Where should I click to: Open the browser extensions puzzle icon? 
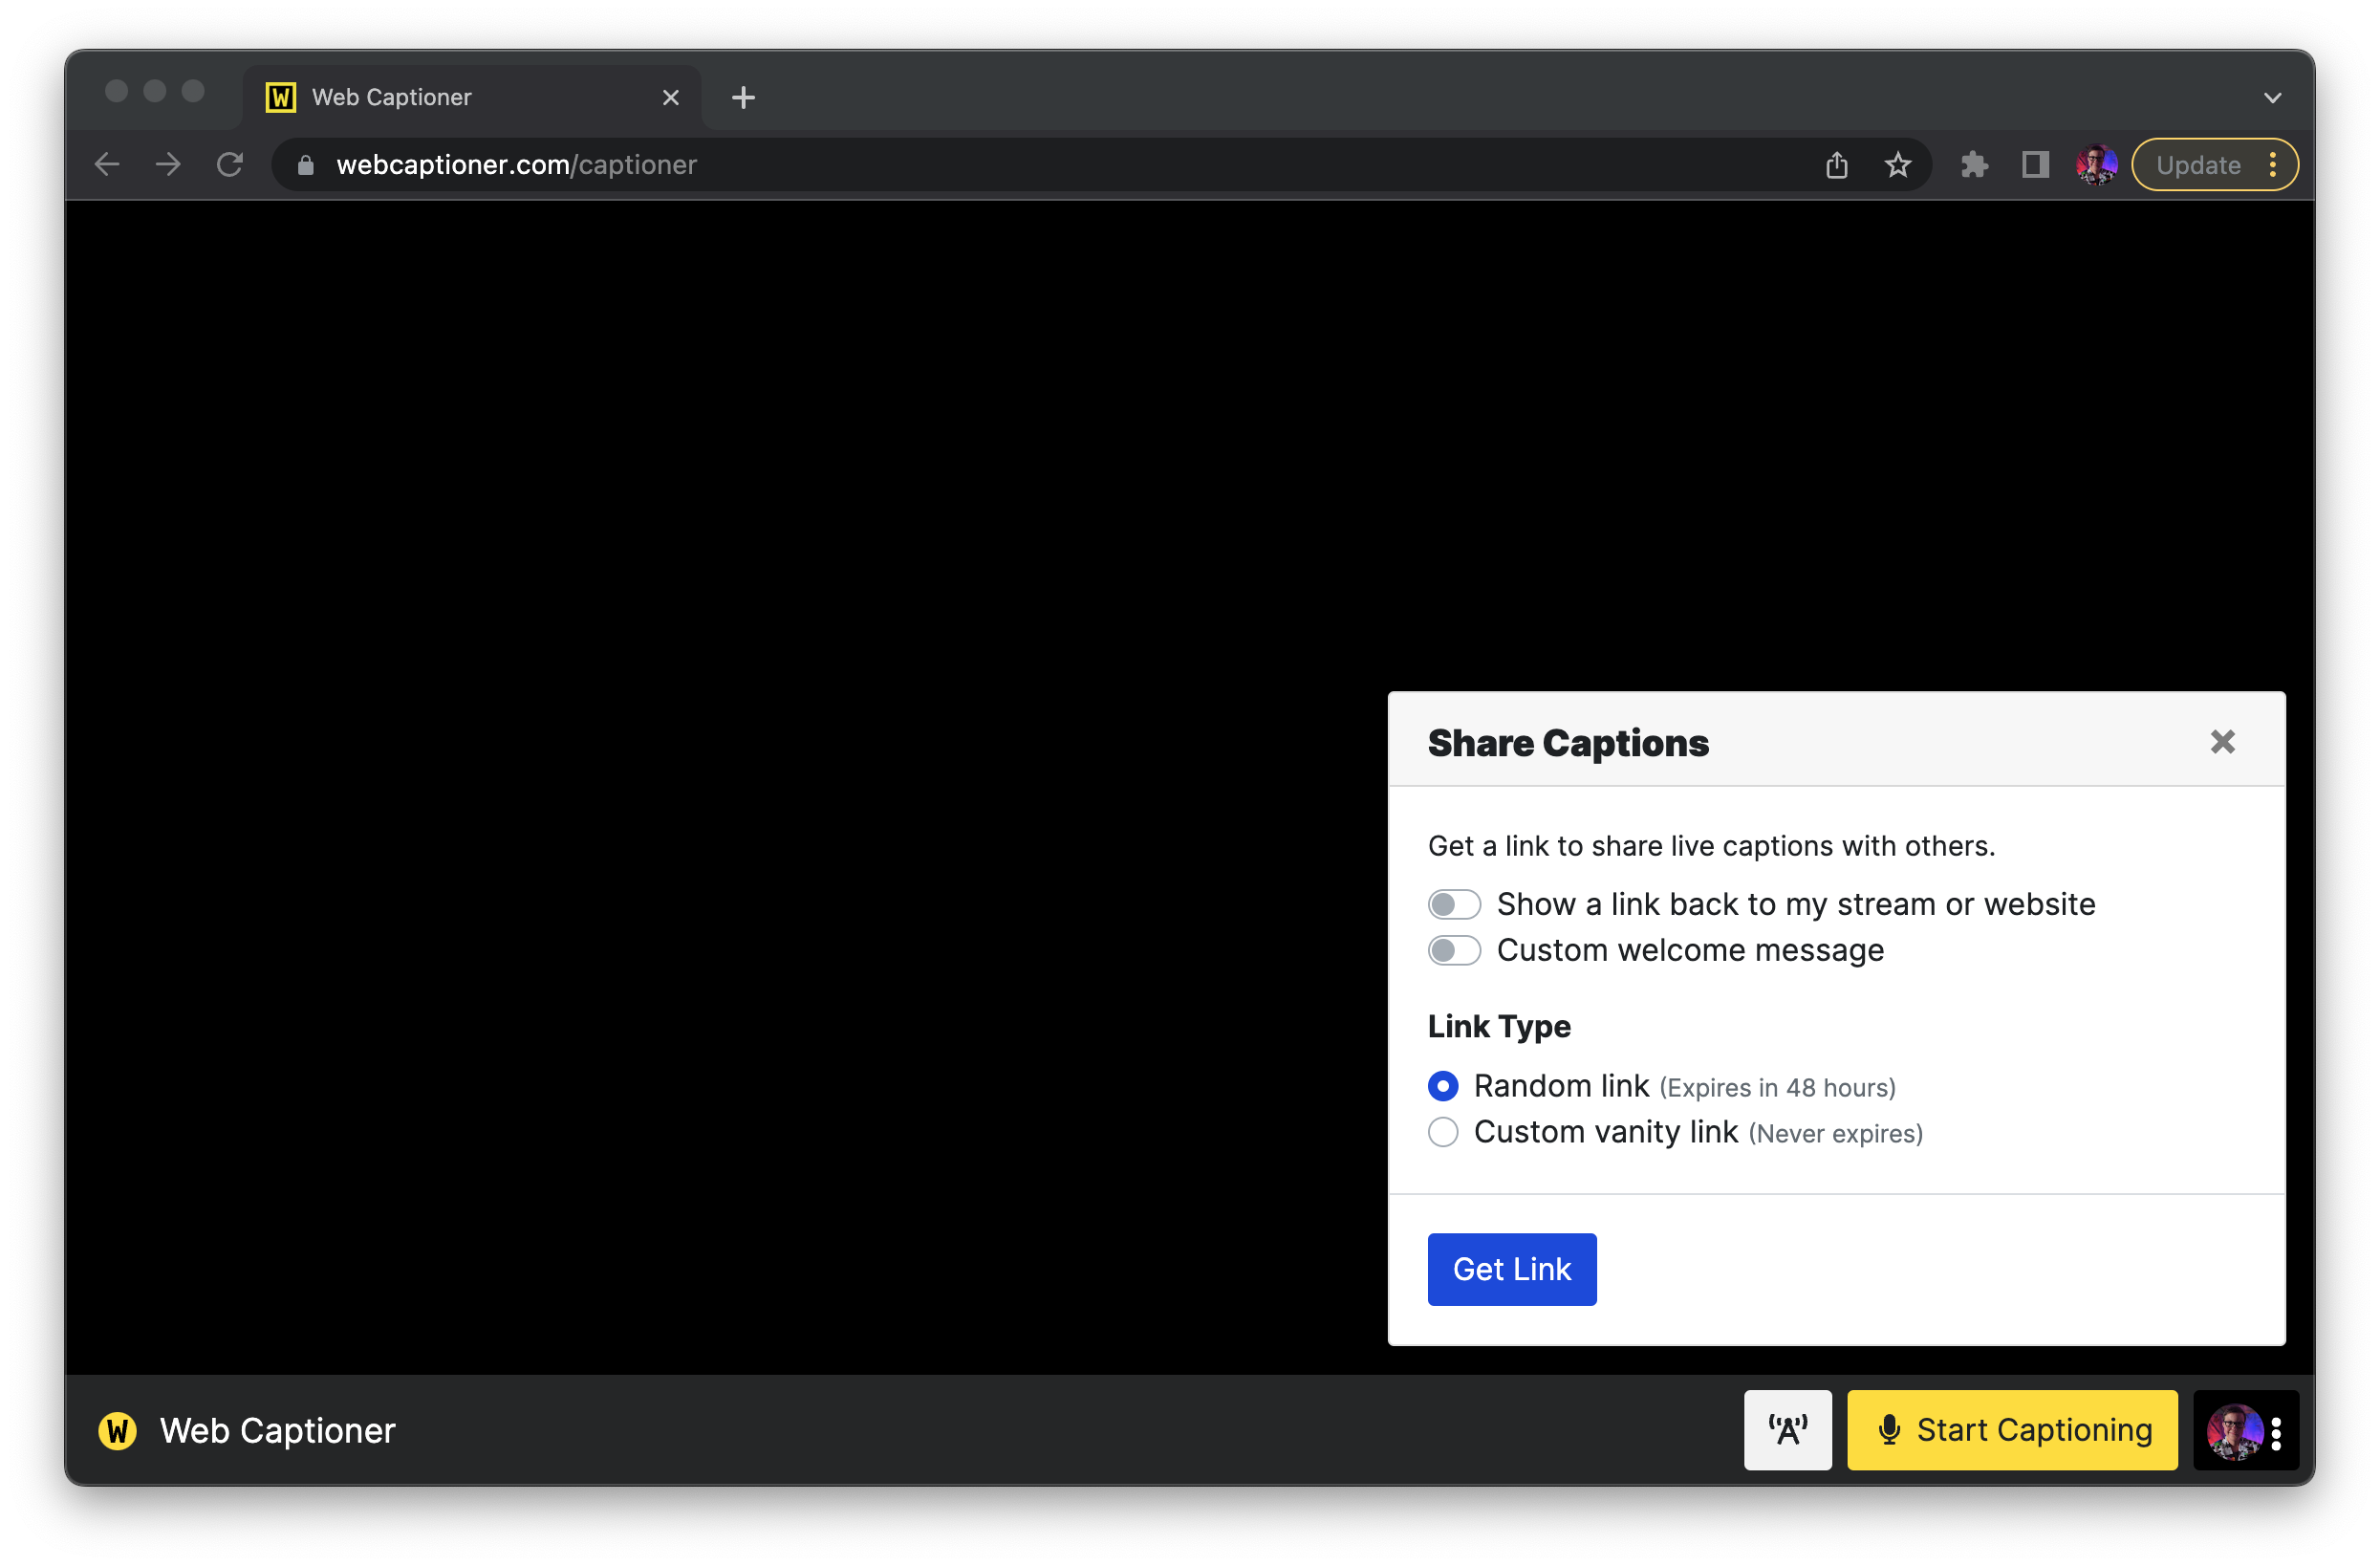1974,165
